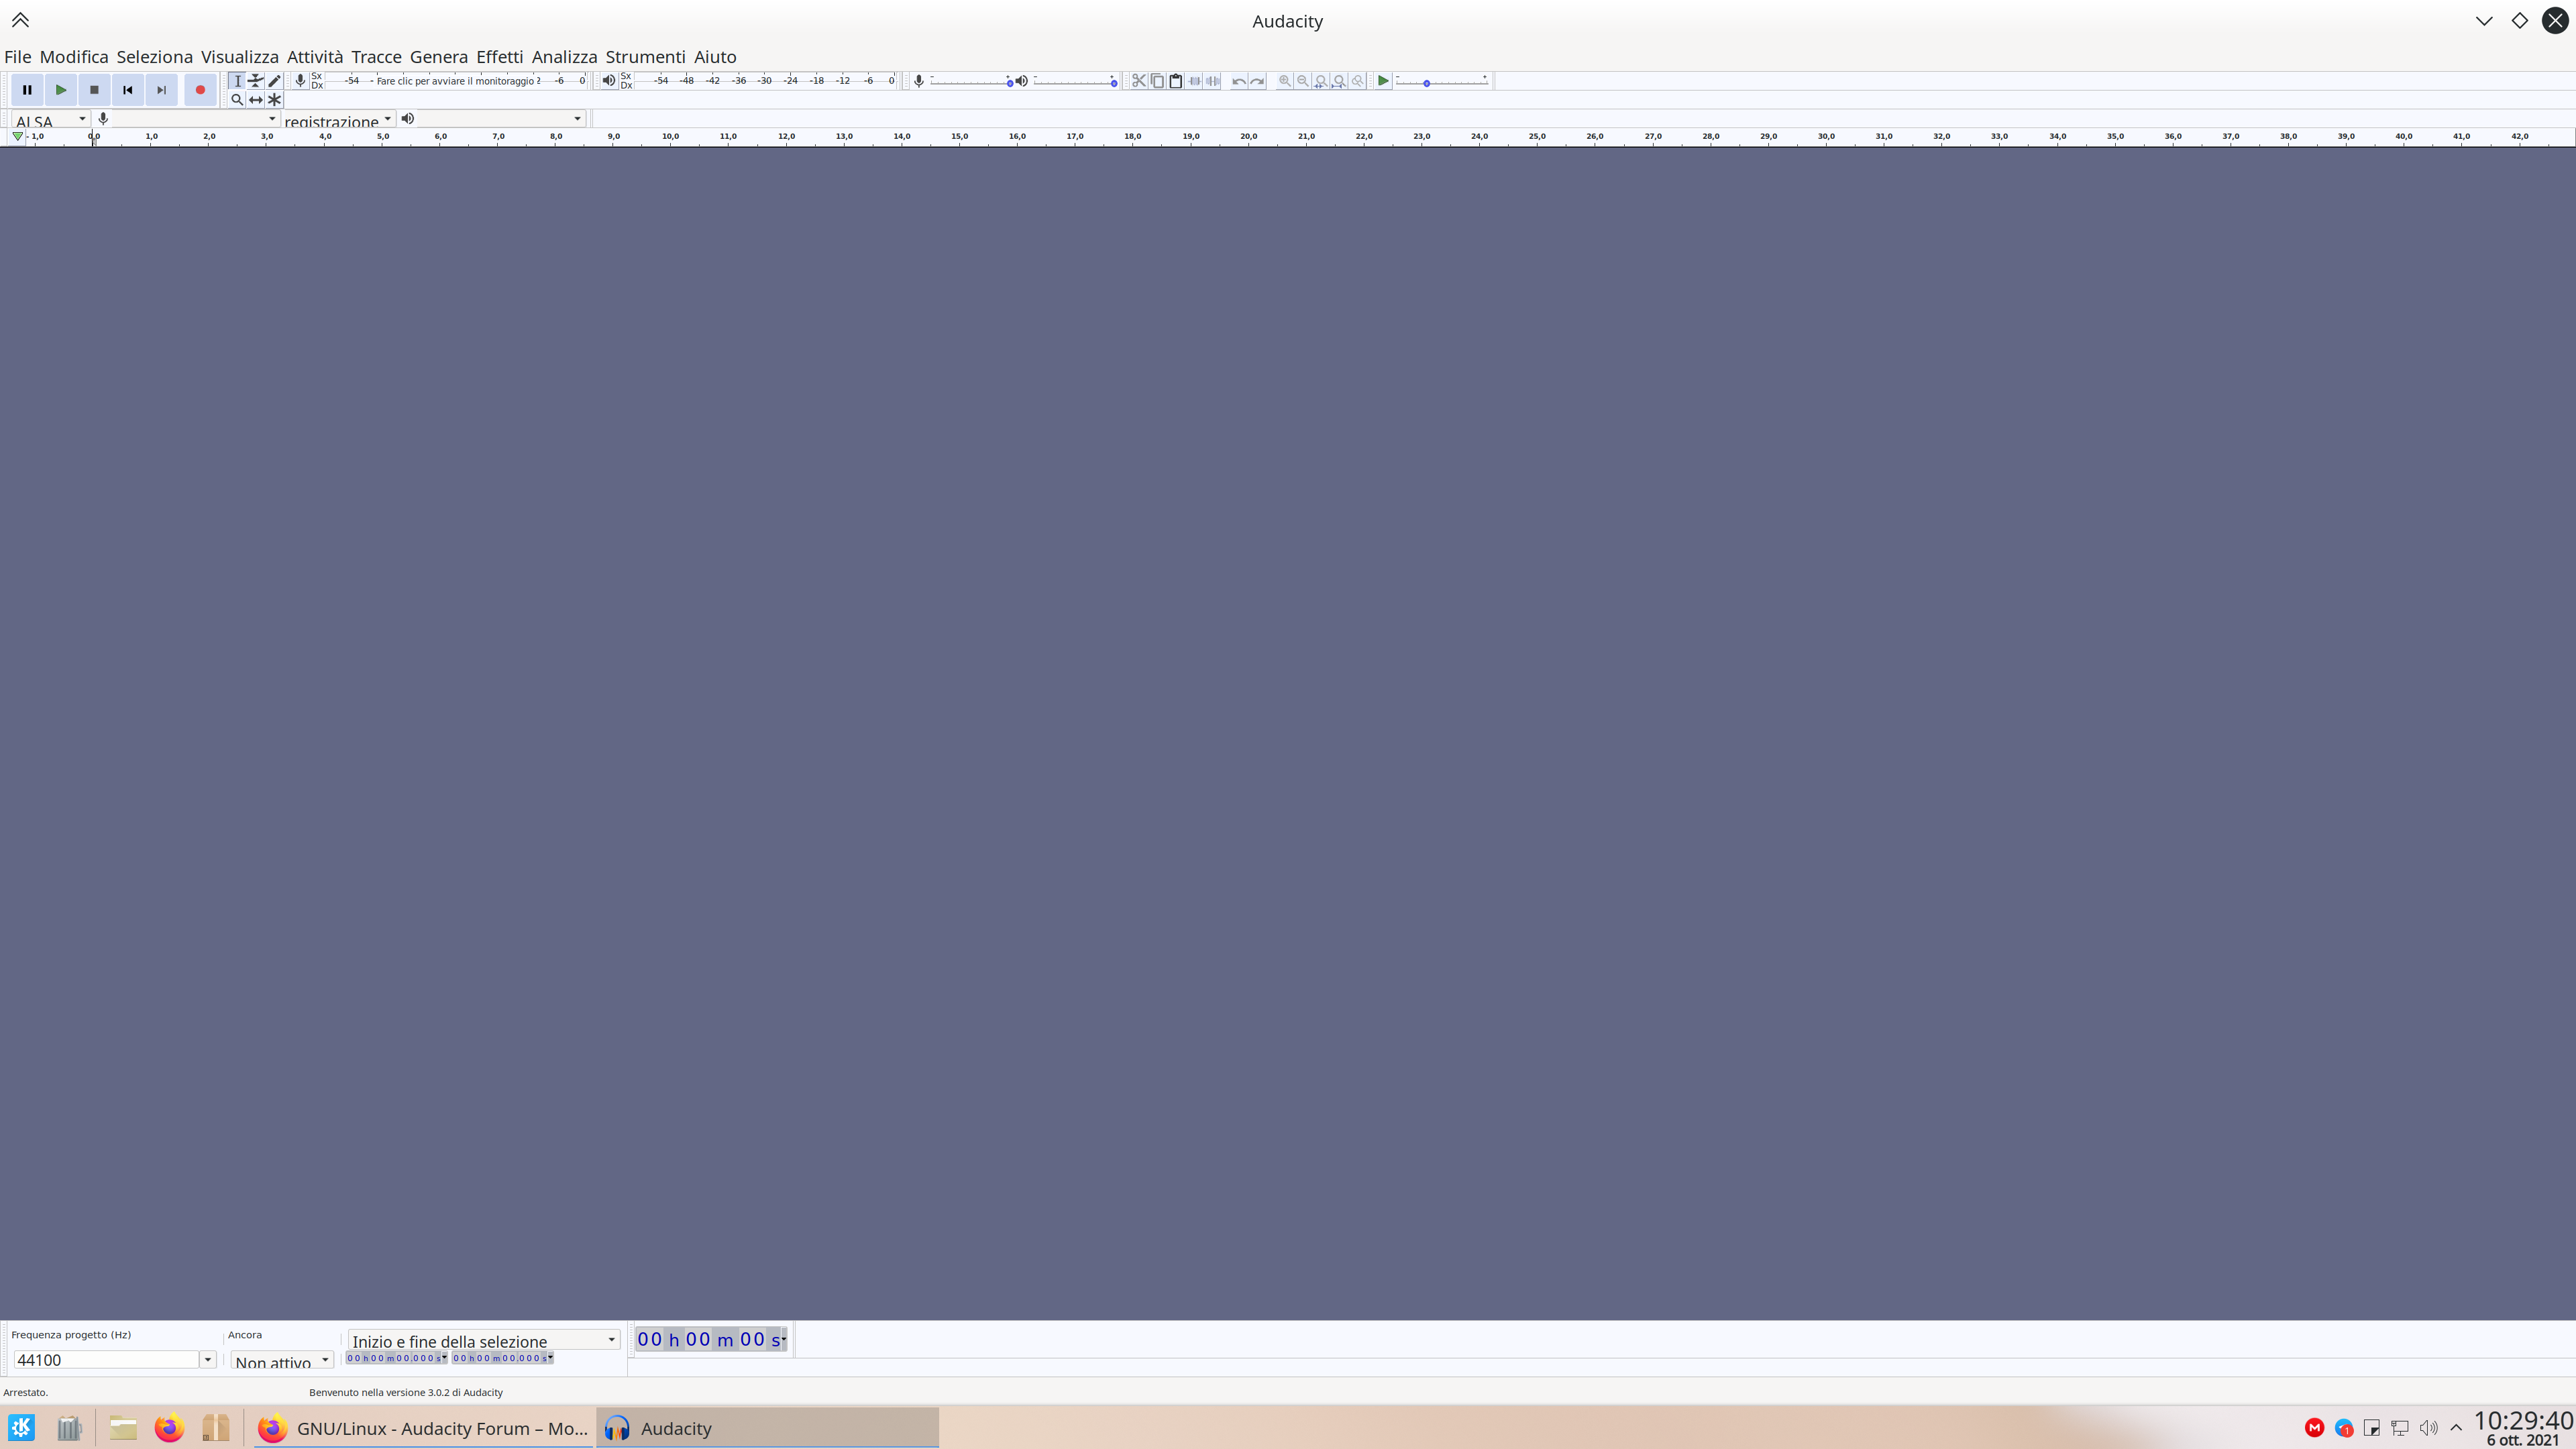This screenshot has height=1449, width=2576.
Task: Click Play-at-Speed green button
Action: (x=1383, y=81)
